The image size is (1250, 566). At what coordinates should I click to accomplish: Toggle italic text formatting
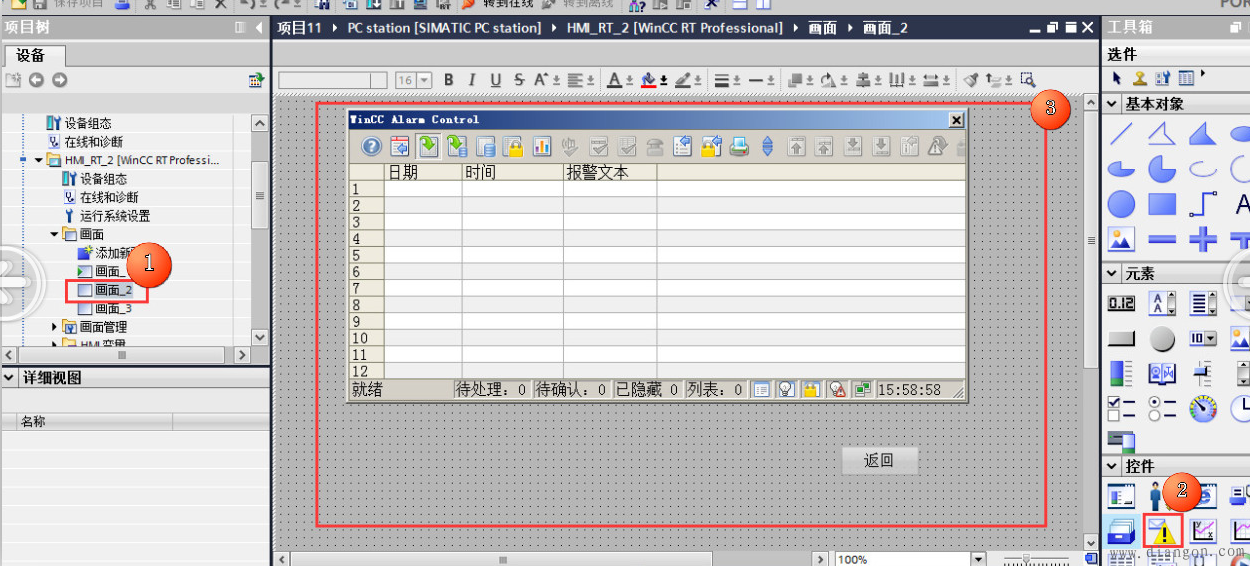click(x=472, y=80)
